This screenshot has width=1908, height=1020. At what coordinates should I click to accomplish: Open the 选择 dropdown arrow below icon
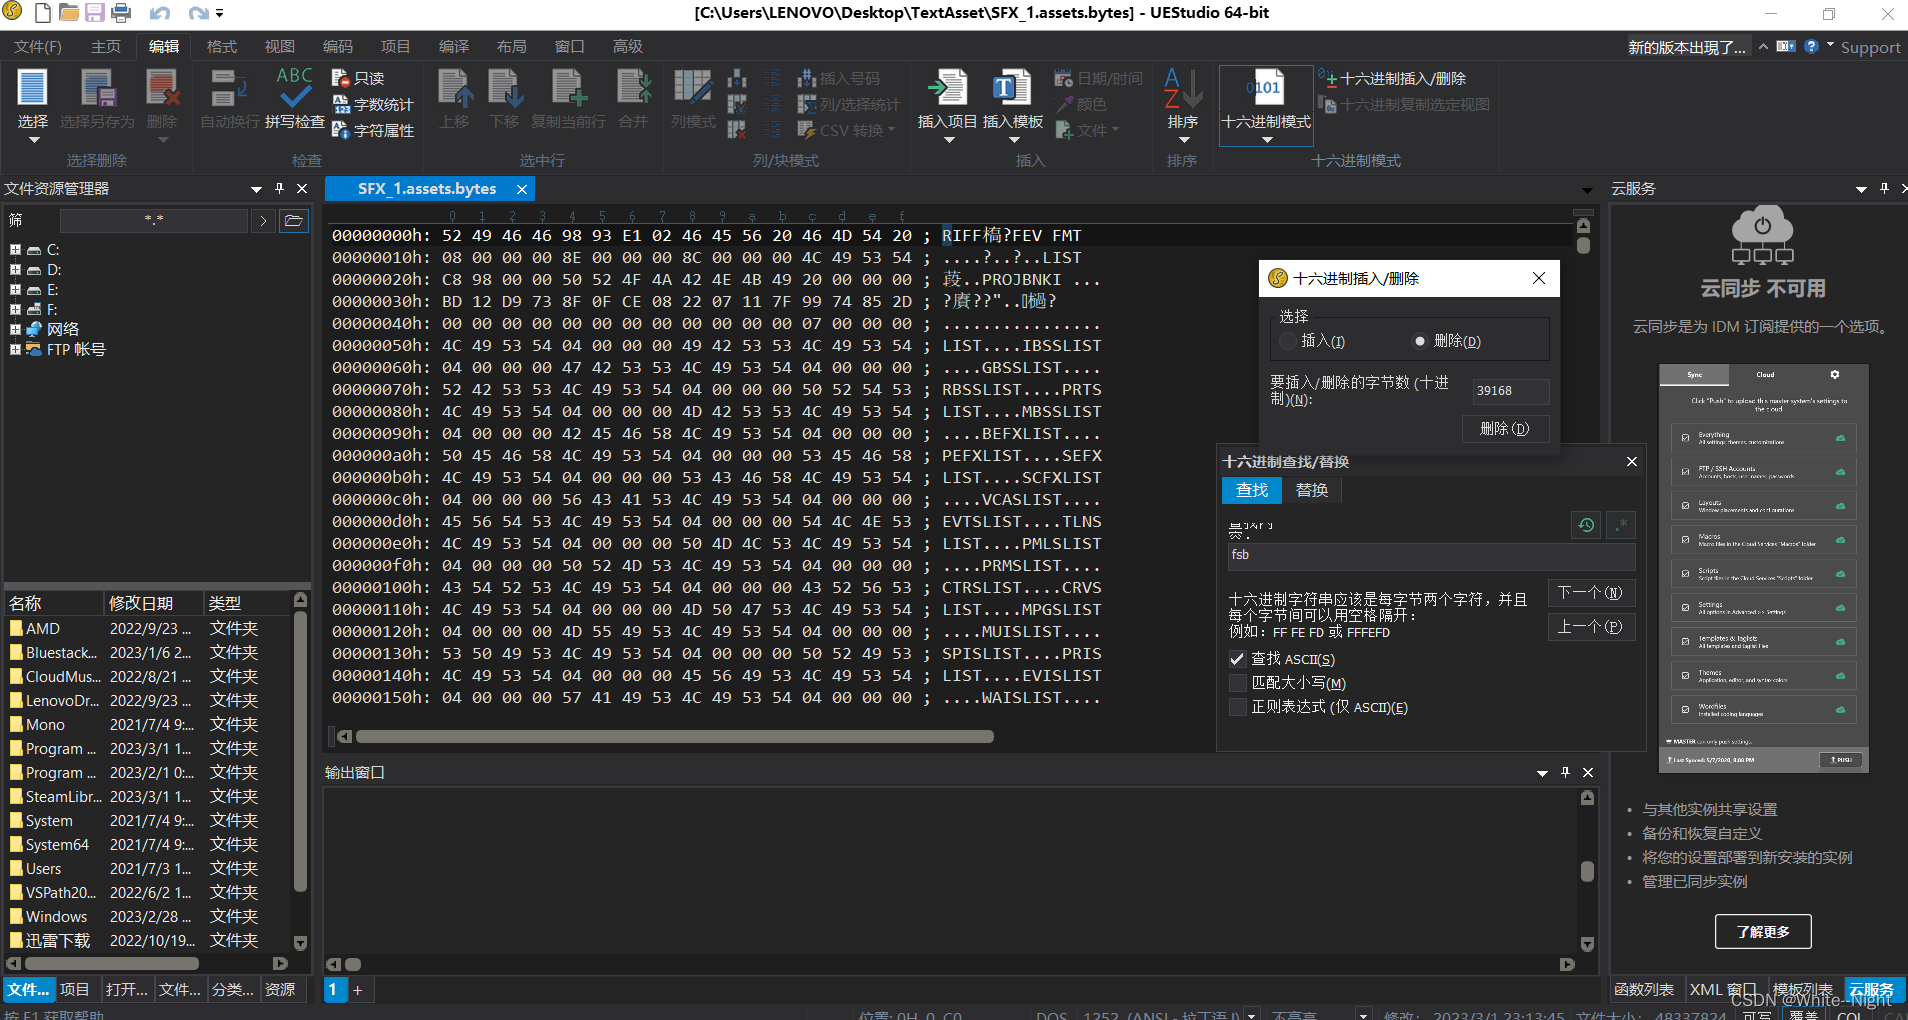point(33,141)
